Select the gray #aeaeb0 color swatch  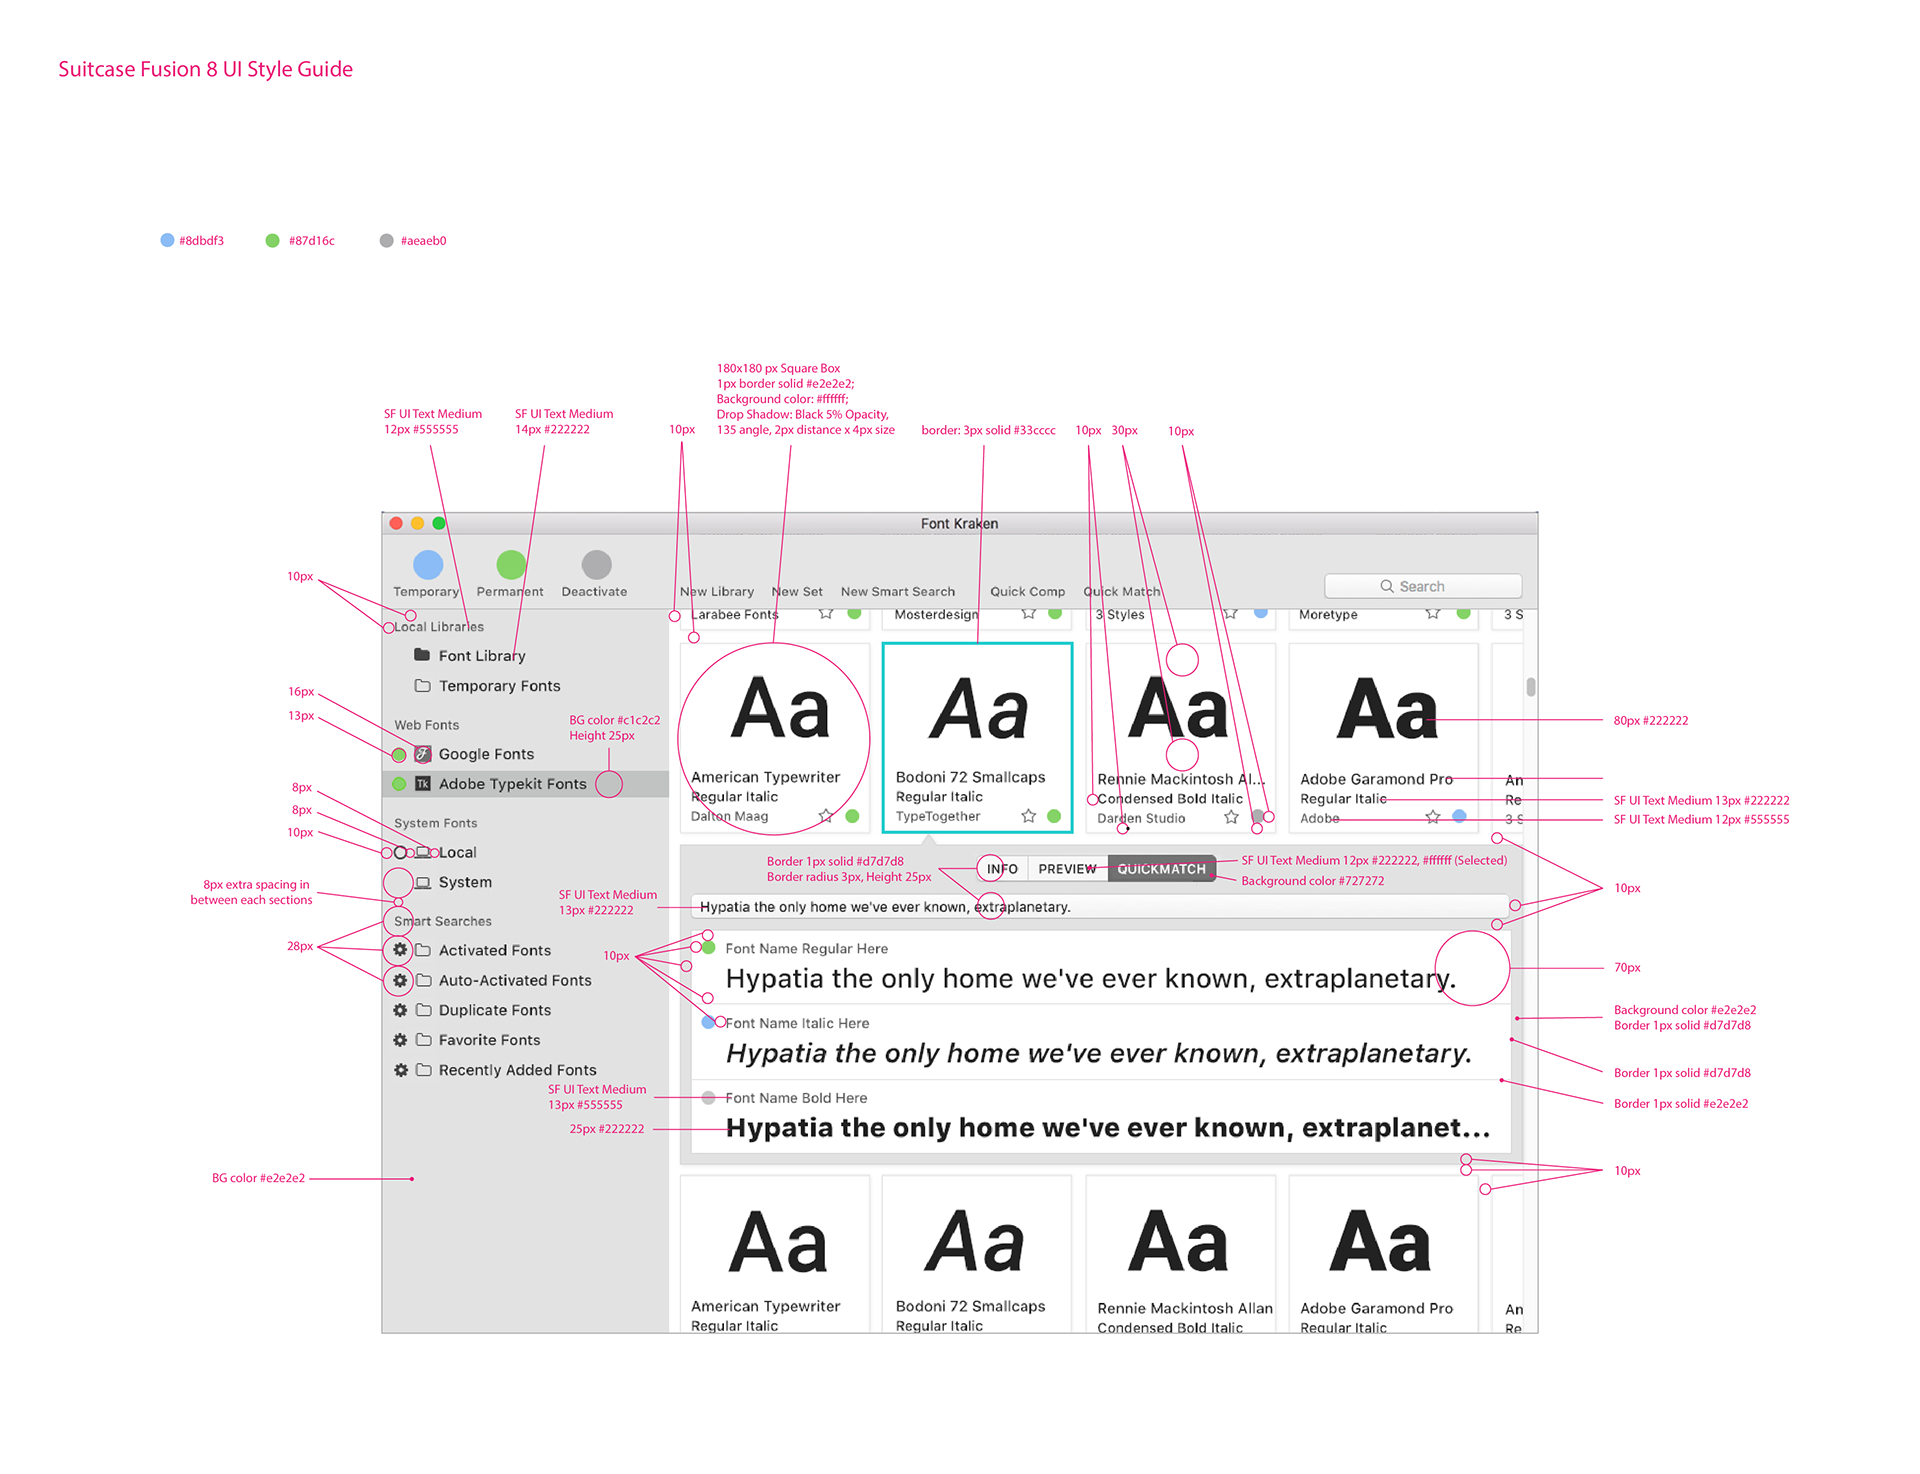[x=386, y=240]
